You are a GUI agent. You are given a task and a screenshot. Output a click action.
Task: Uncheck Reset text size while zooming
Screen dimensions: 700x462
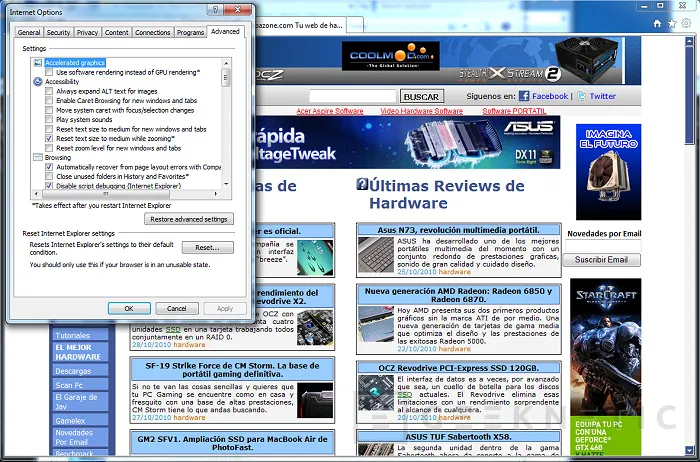[x=49, y=138]
